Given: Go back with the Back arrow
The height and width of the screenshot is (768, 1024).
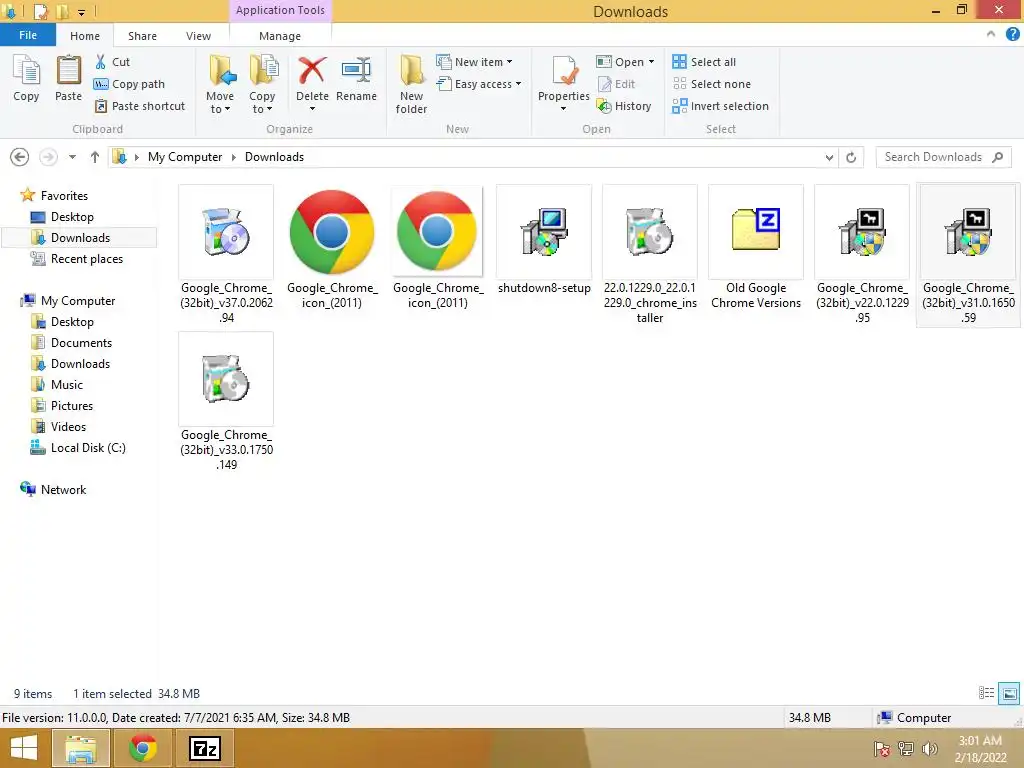Looking at the screenshot, I should coord(20,157).
